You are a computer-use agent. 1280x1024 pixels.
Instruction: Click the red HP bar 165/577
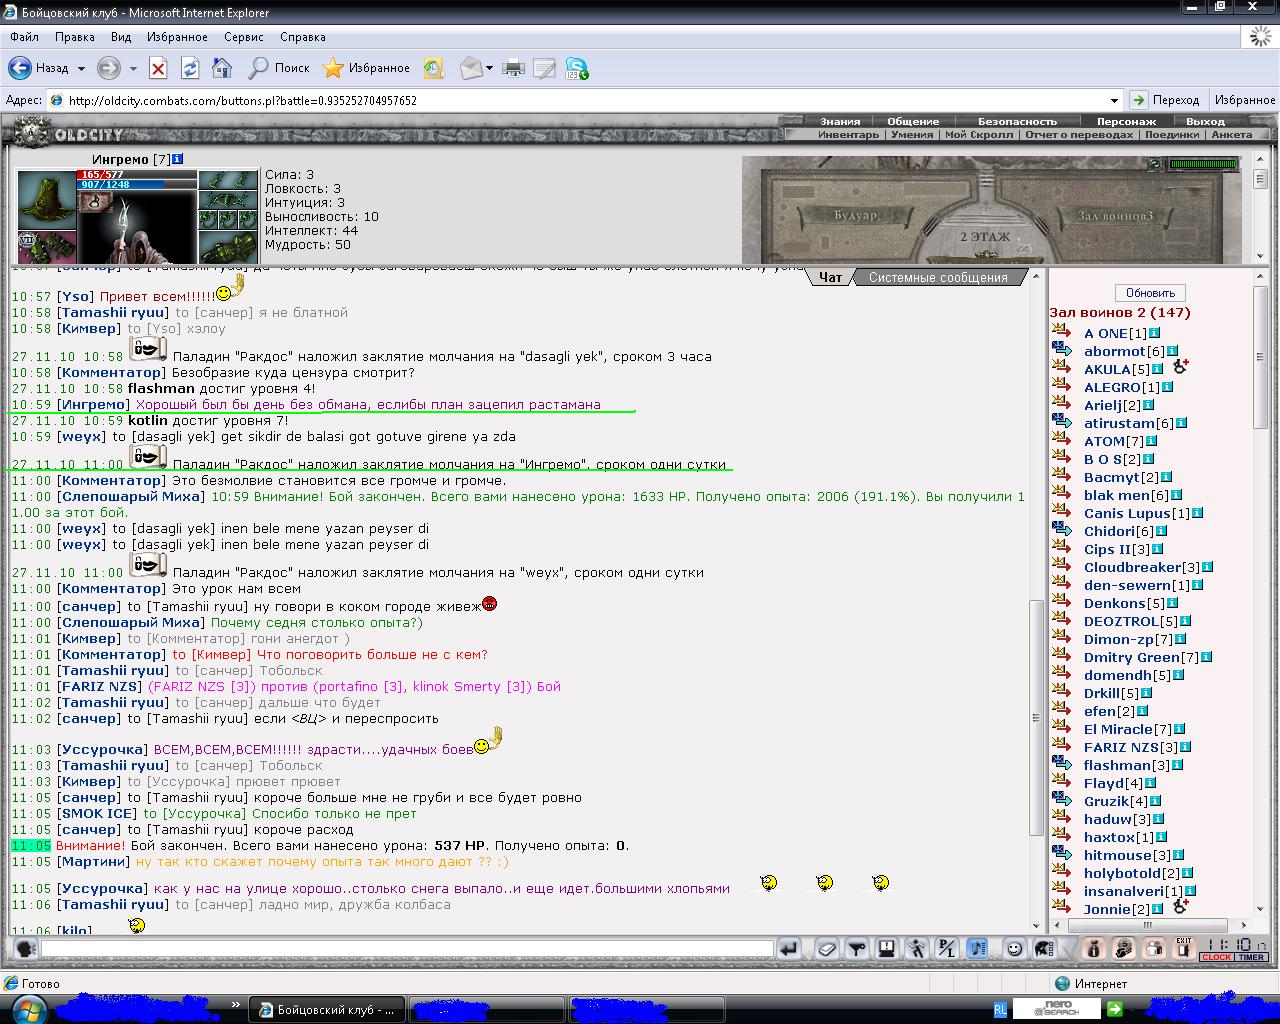point(136,174)
